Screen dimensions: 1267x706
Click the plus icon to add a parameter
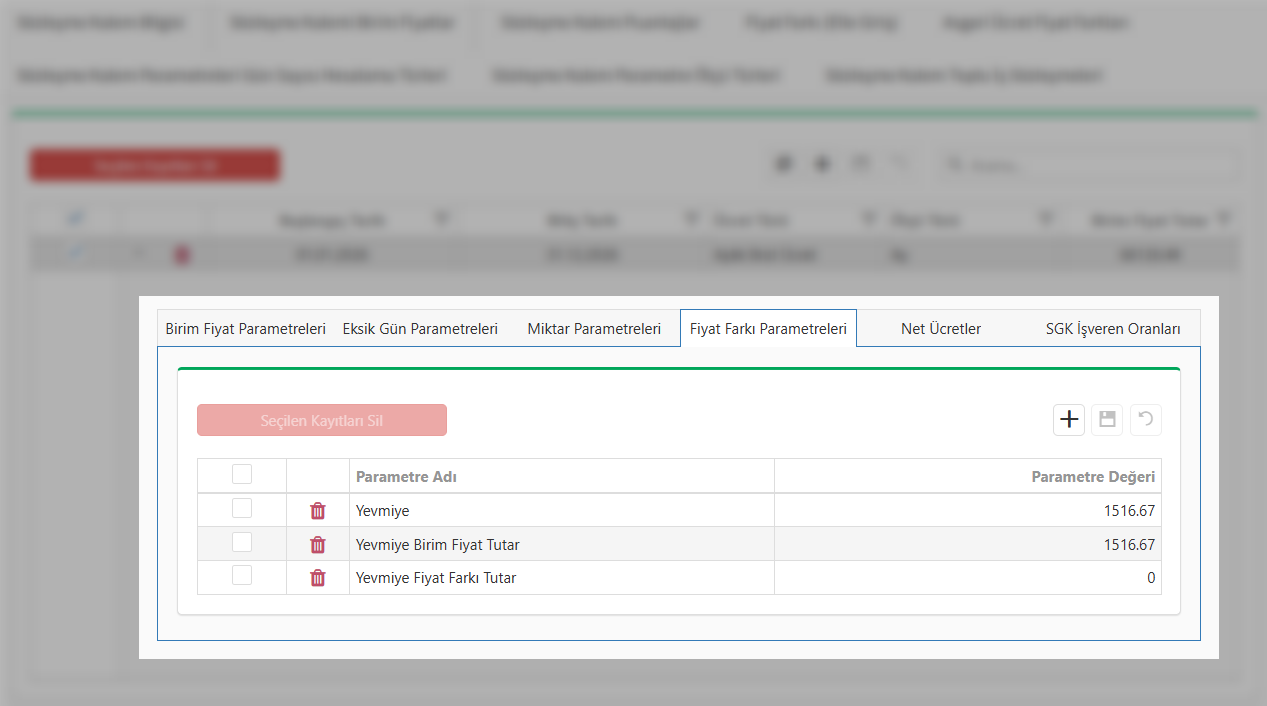pos(1069,420)
